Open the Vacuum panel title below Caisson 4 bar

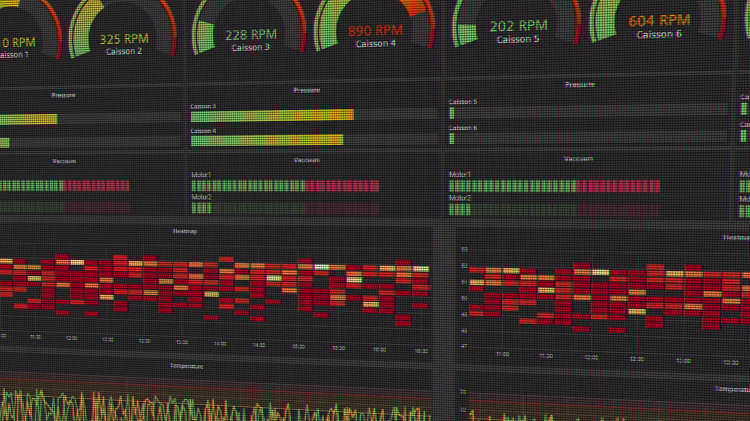click(x=307, y=160)
